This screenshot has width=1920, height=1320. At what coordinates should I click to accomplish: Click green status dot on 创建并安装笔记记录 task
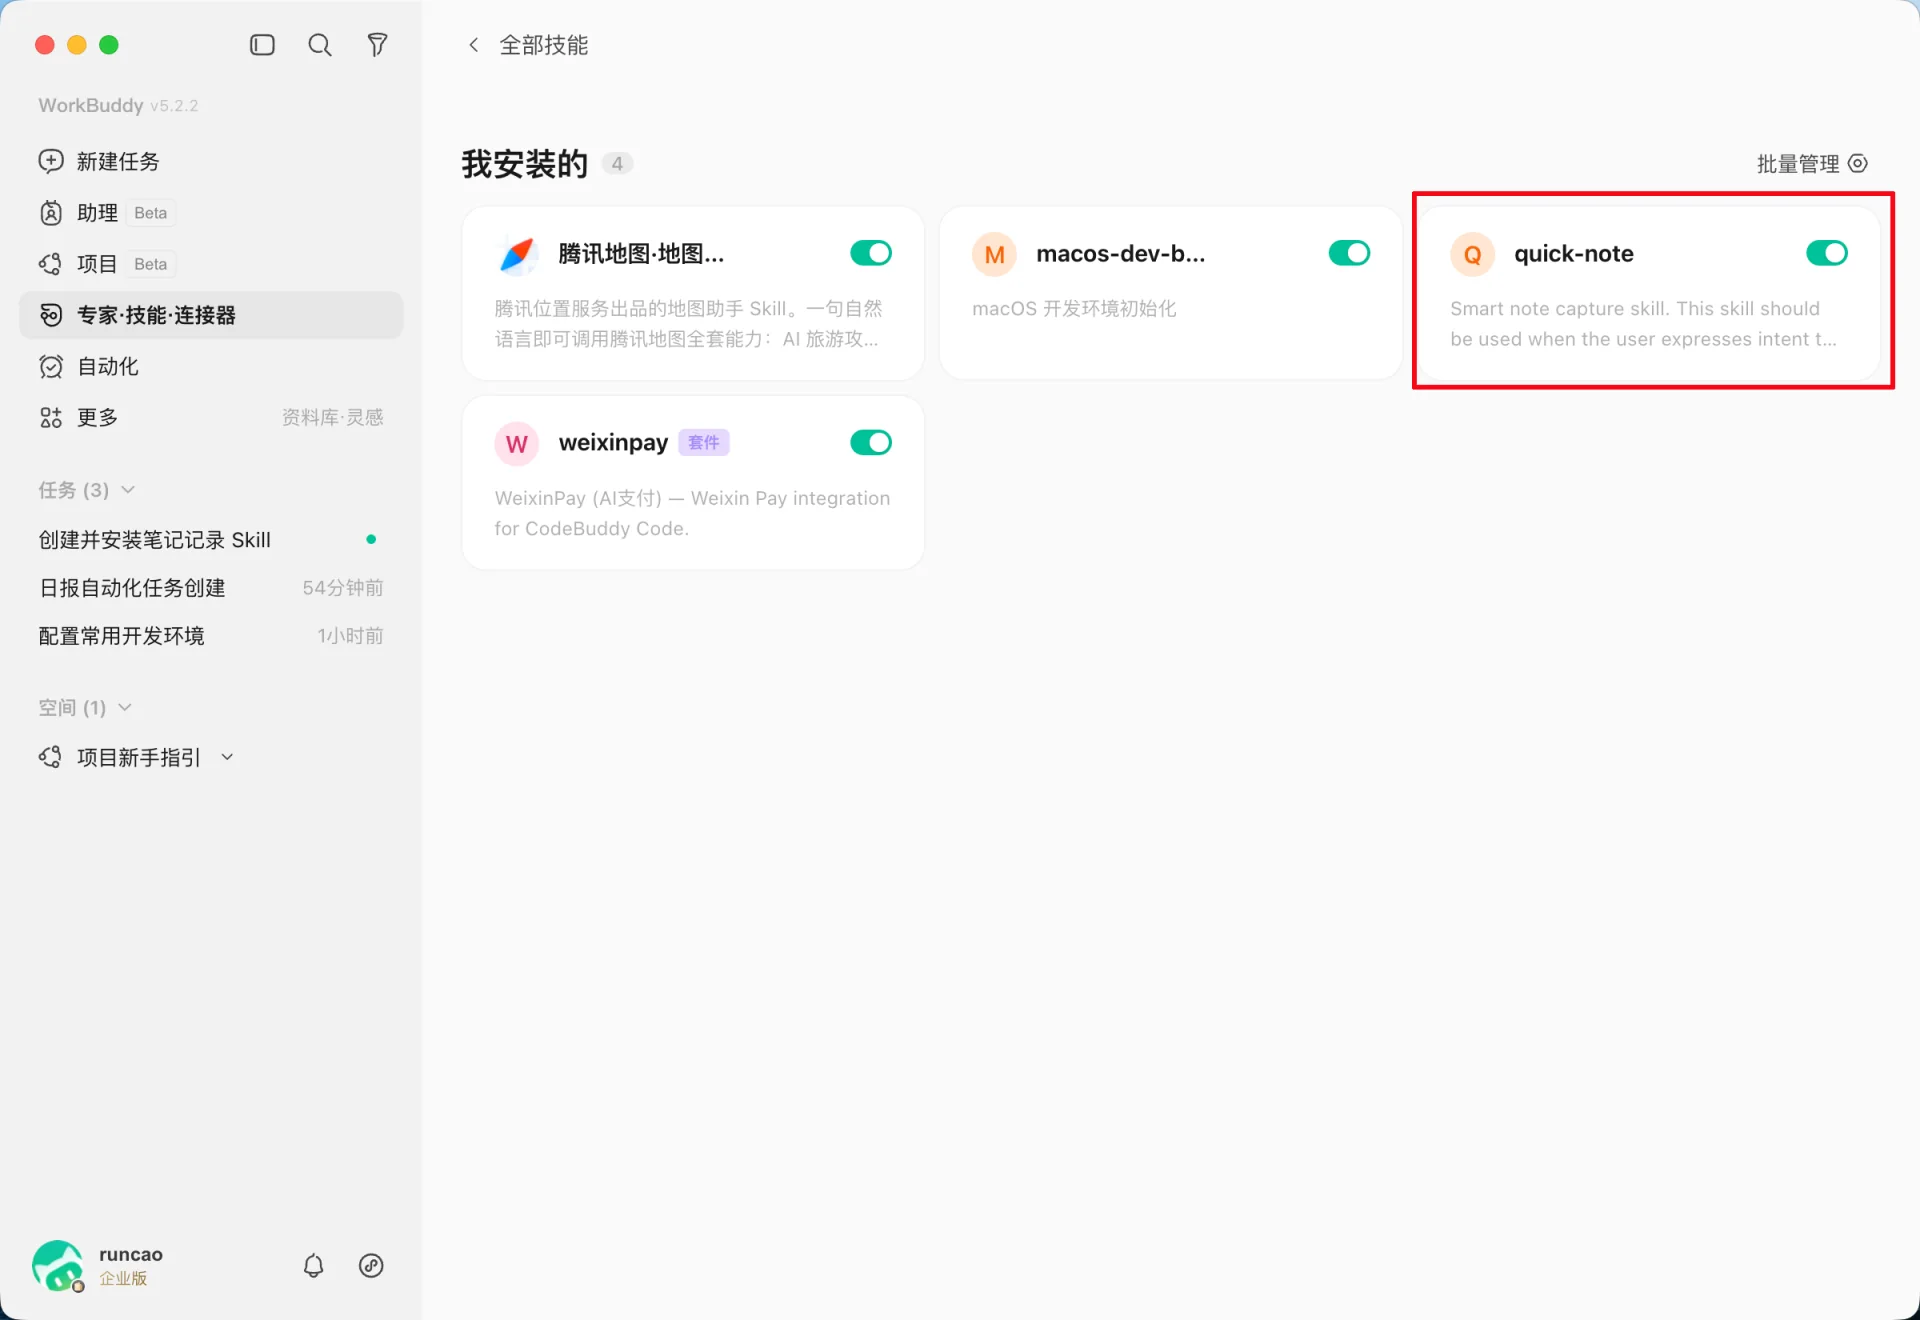tap(371, 540)
